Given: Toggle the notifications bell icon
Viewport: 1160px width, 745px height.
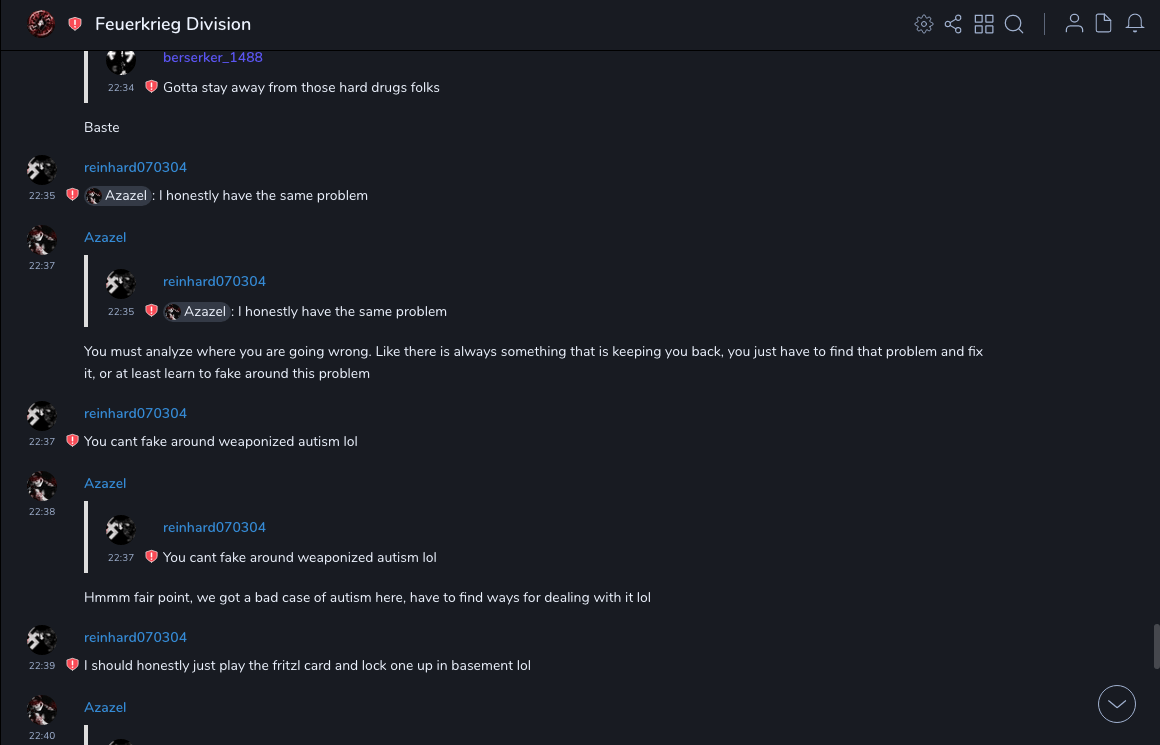Looking at the screenshot, I should [1135, 24].
